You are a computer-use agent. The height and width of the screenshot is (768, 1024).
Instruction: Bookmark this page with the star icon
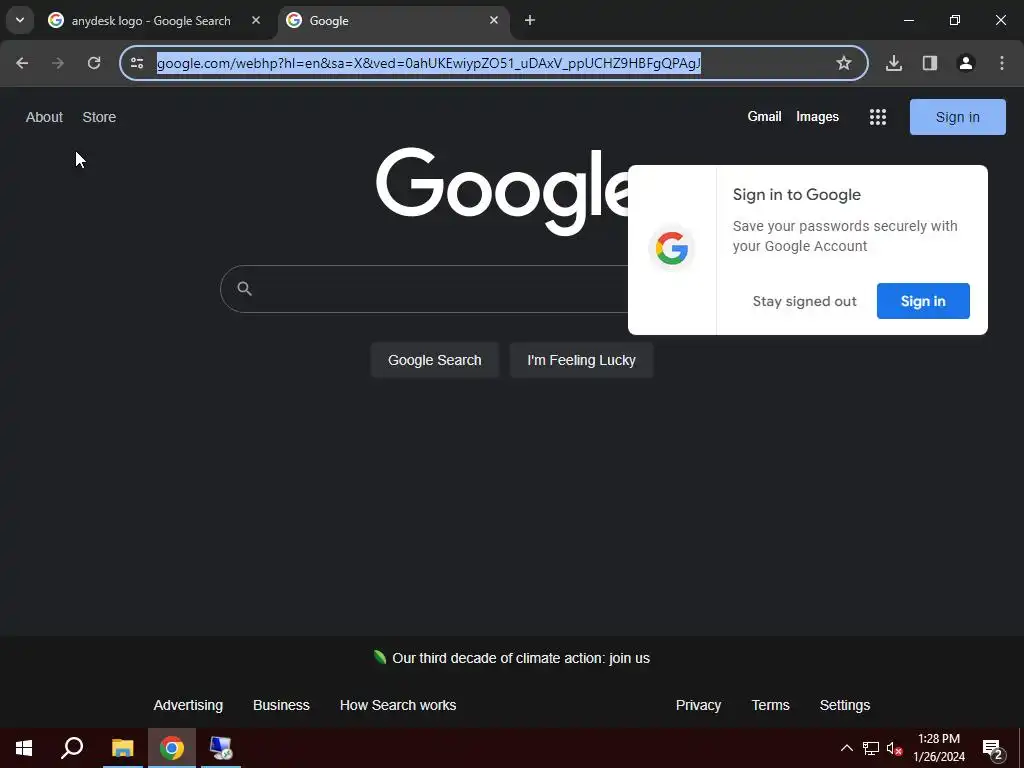[x=844, y=63]
